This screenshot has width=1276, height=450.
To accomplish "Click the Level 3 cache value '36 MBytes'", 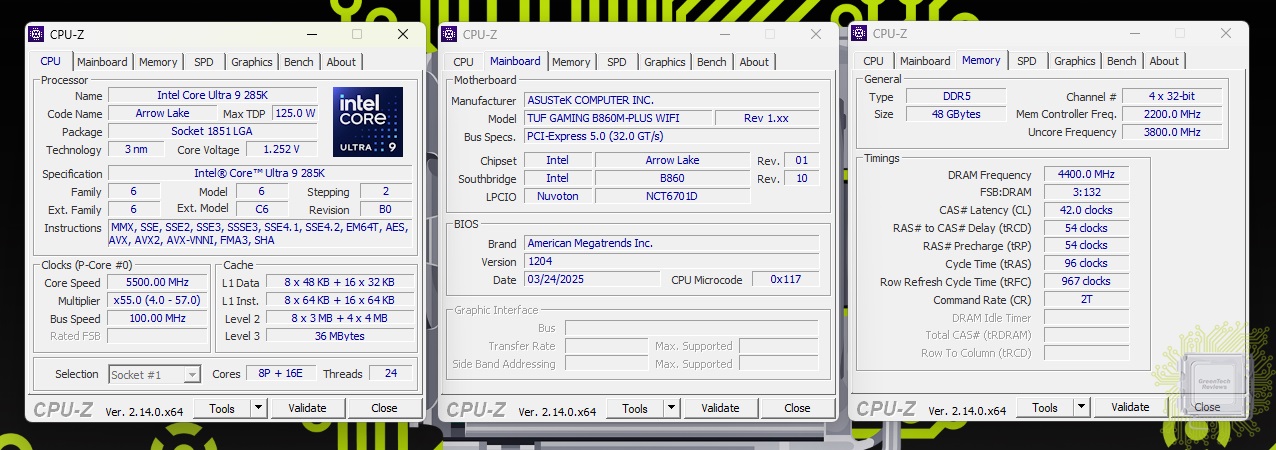I will click(x=339, y=336).
